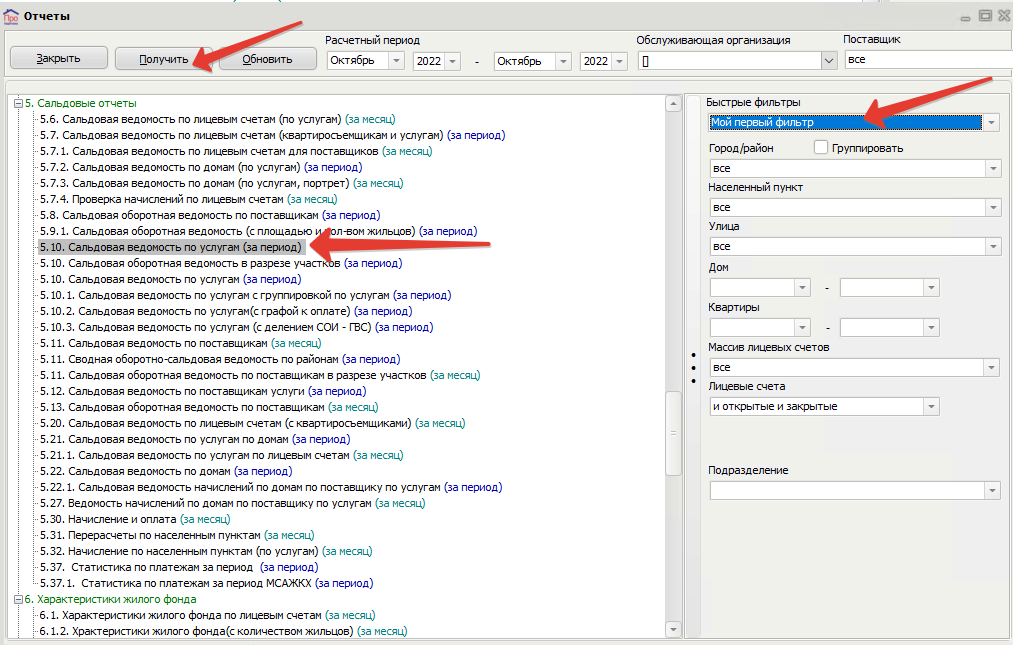
Task: Open the Массив лицевых счетов dropdown
Action: [x=992, y=368]
